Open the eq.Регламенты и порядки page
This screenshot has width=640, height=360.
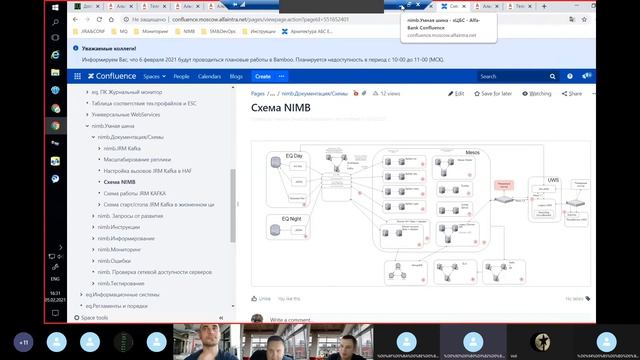(117, 306)
